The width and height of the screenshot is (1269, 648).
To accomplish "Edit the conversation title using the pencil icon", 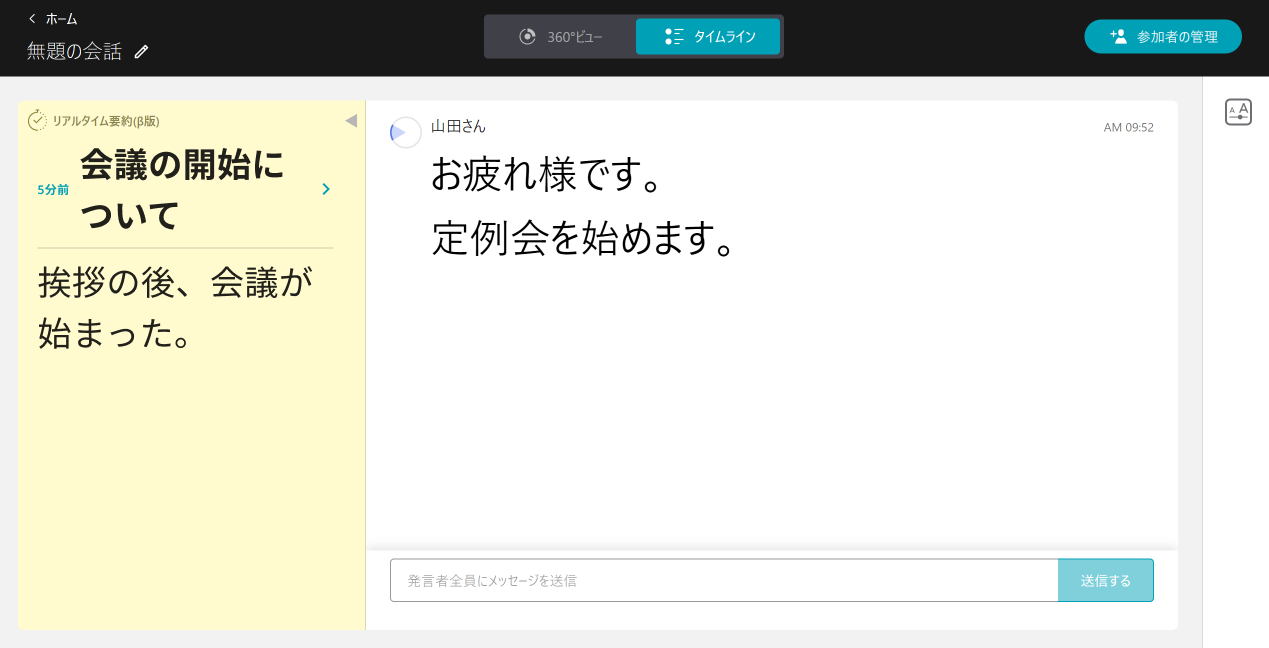I will (x=141, y=51).
